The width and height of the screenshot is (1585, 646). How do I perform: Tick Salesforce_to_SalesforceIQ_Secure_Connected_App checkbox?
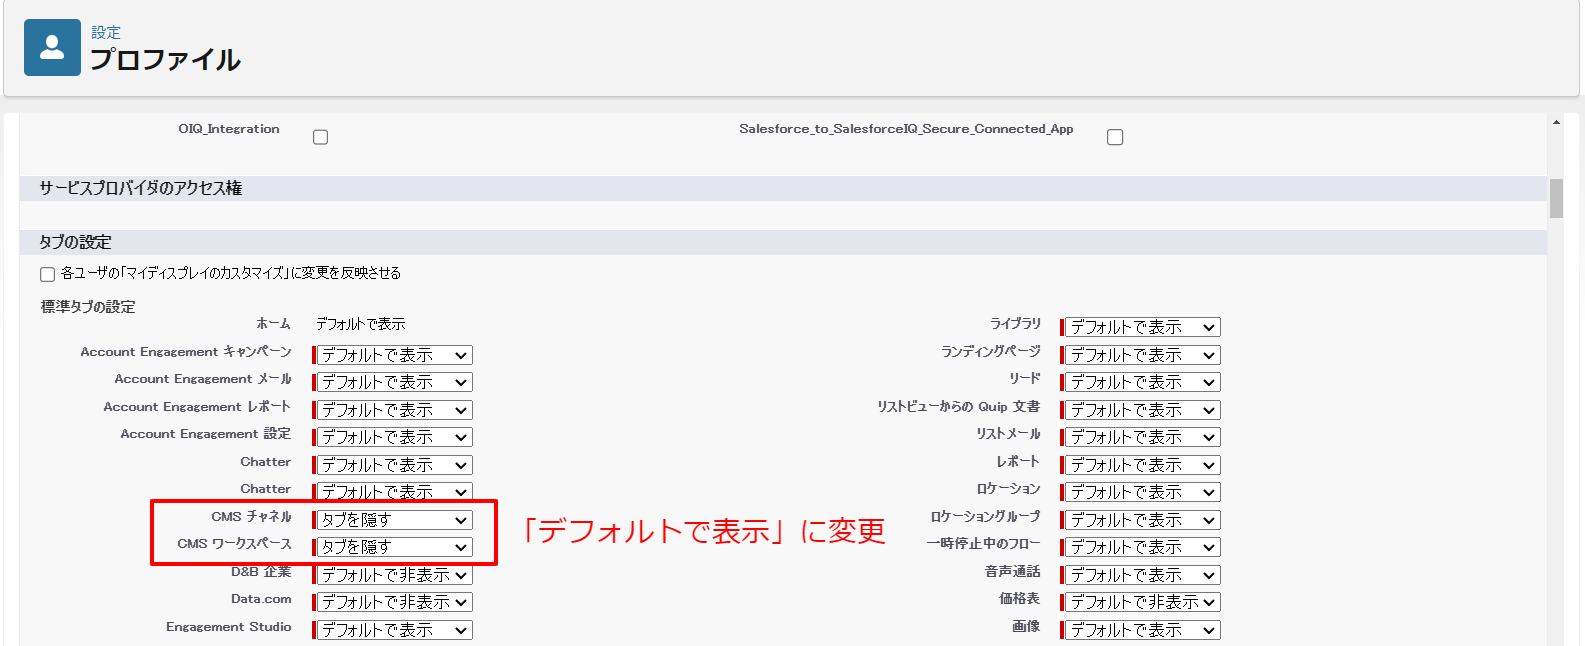point(1115,137)
